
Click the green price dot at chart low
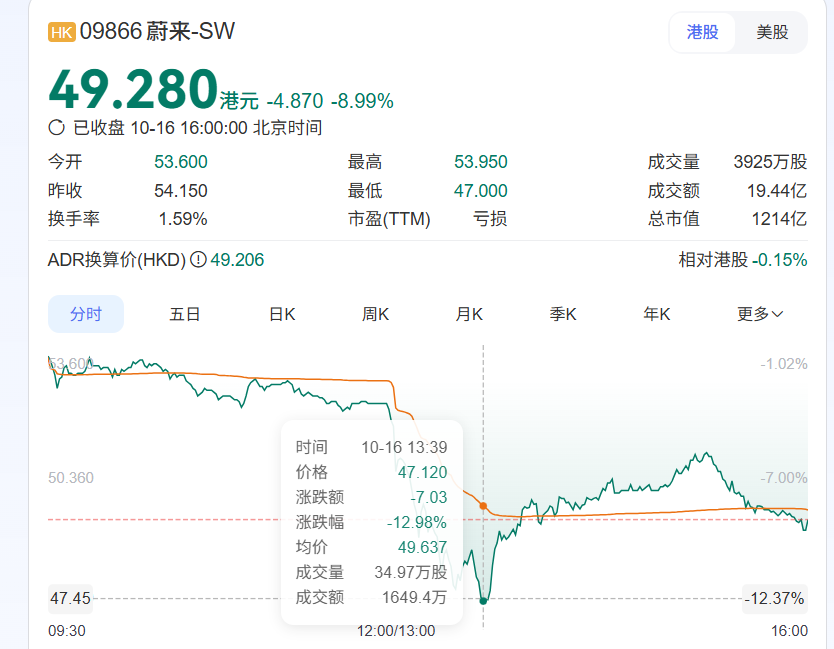point(484,600)
